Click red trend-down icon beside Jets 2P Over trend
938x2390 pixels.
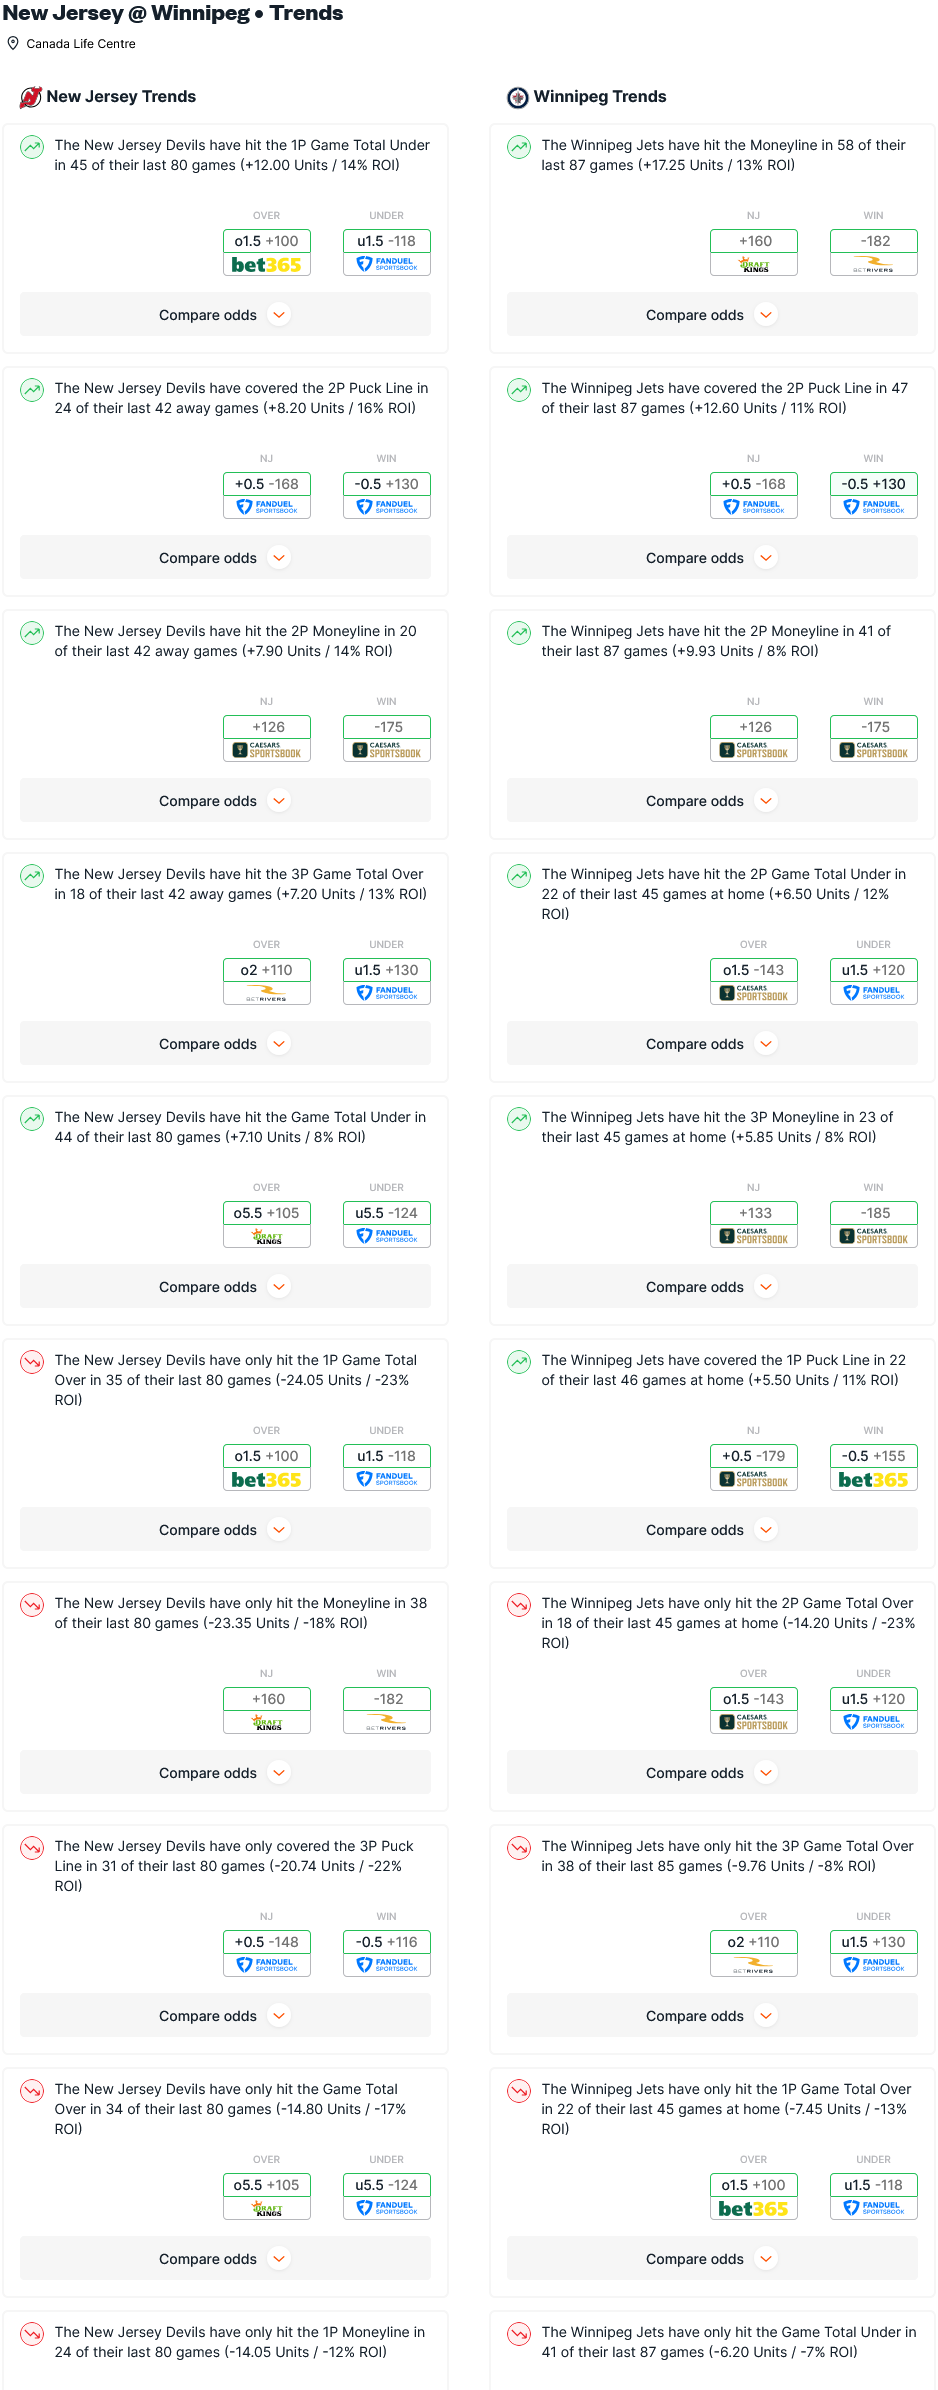pos(519,1605)
